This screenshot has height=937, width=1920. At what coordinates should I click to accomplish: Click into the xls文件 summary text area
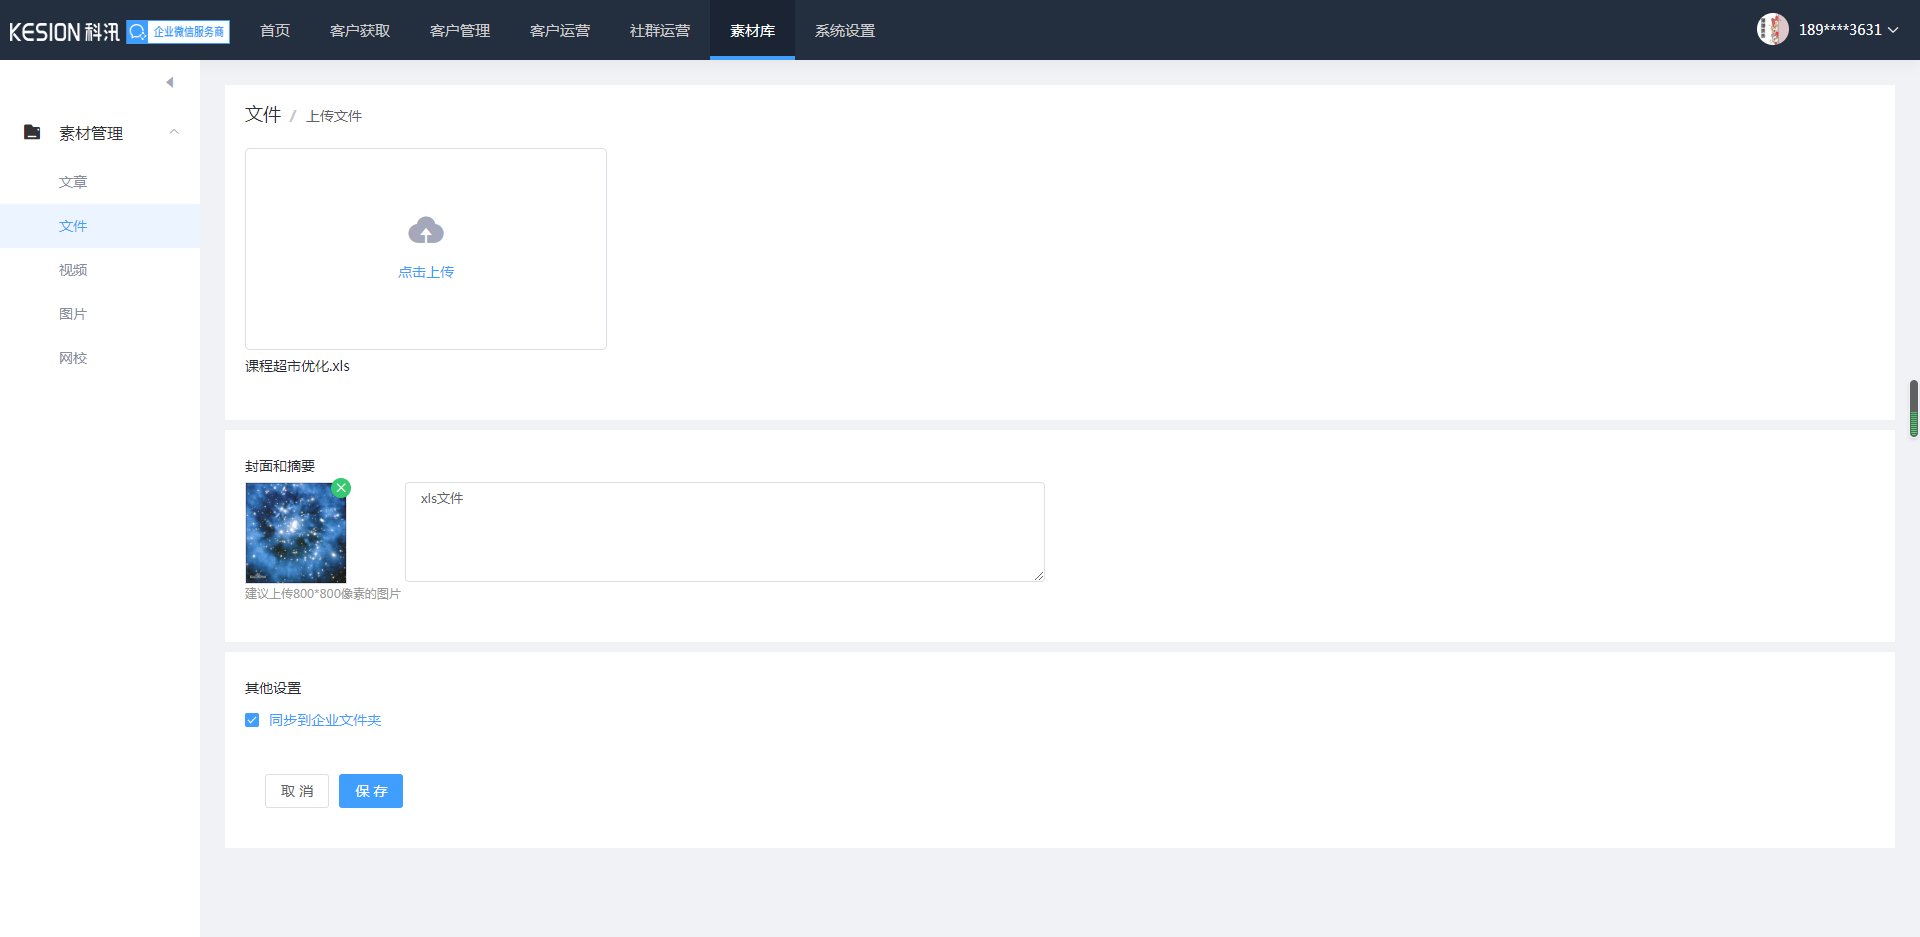coord(724,532)
